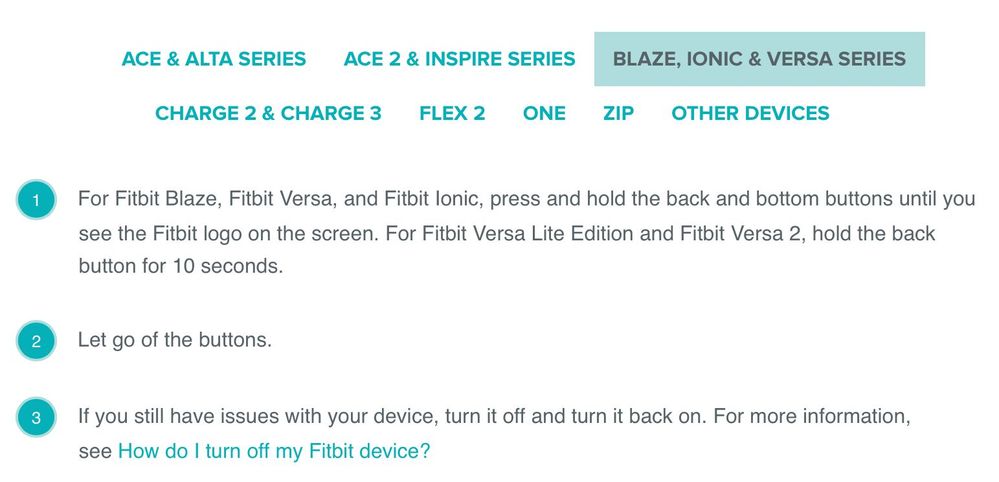Open the Ace & Alta Series tab
999x482 pixels.
[x=213, y=59]
